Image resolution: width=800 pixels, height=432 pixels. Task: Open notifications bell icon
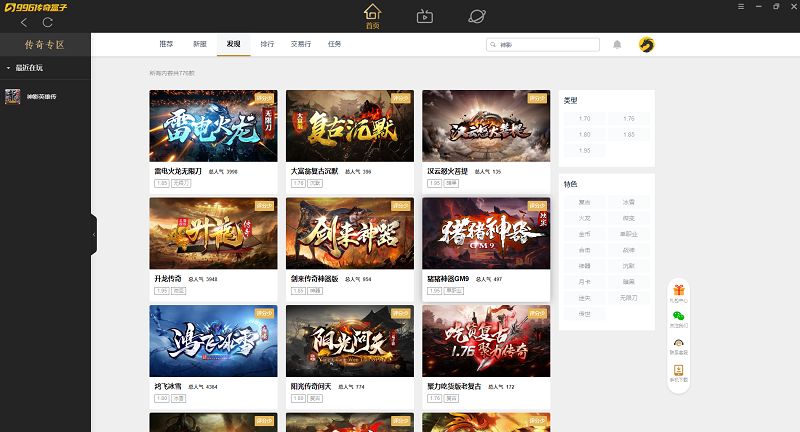pos(617,44)
